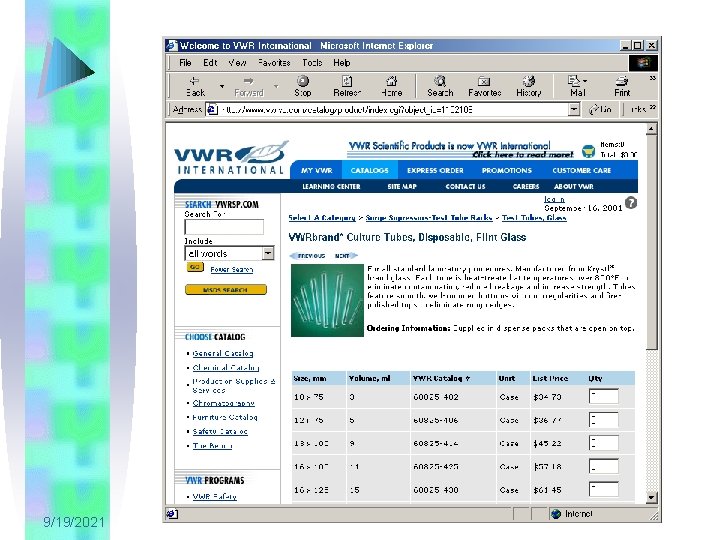This screenshot has width=720, height=540.
Task: Open the View menu
Action: click(x=237, y=63)
